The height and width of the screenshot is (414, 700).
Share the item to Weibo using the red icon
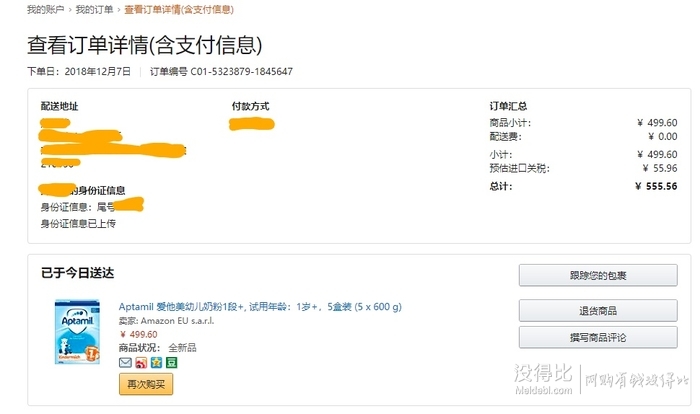141,362
